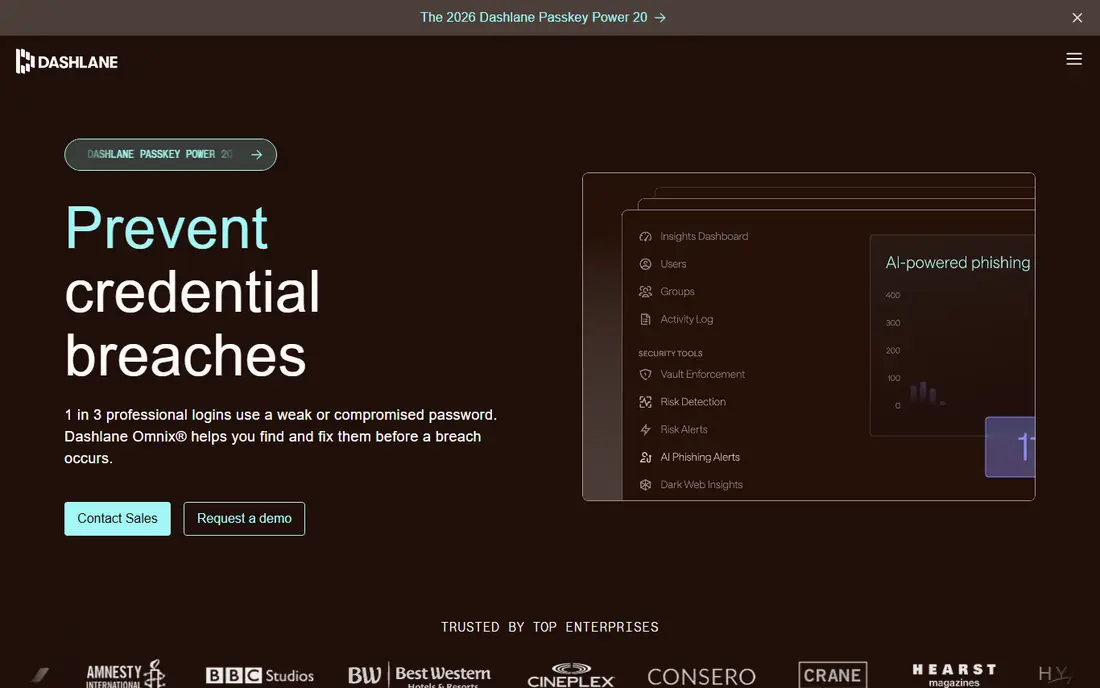Click the Prevent credential breaches headline
This screenshot has width=1100, height=688.
point(192,291)
